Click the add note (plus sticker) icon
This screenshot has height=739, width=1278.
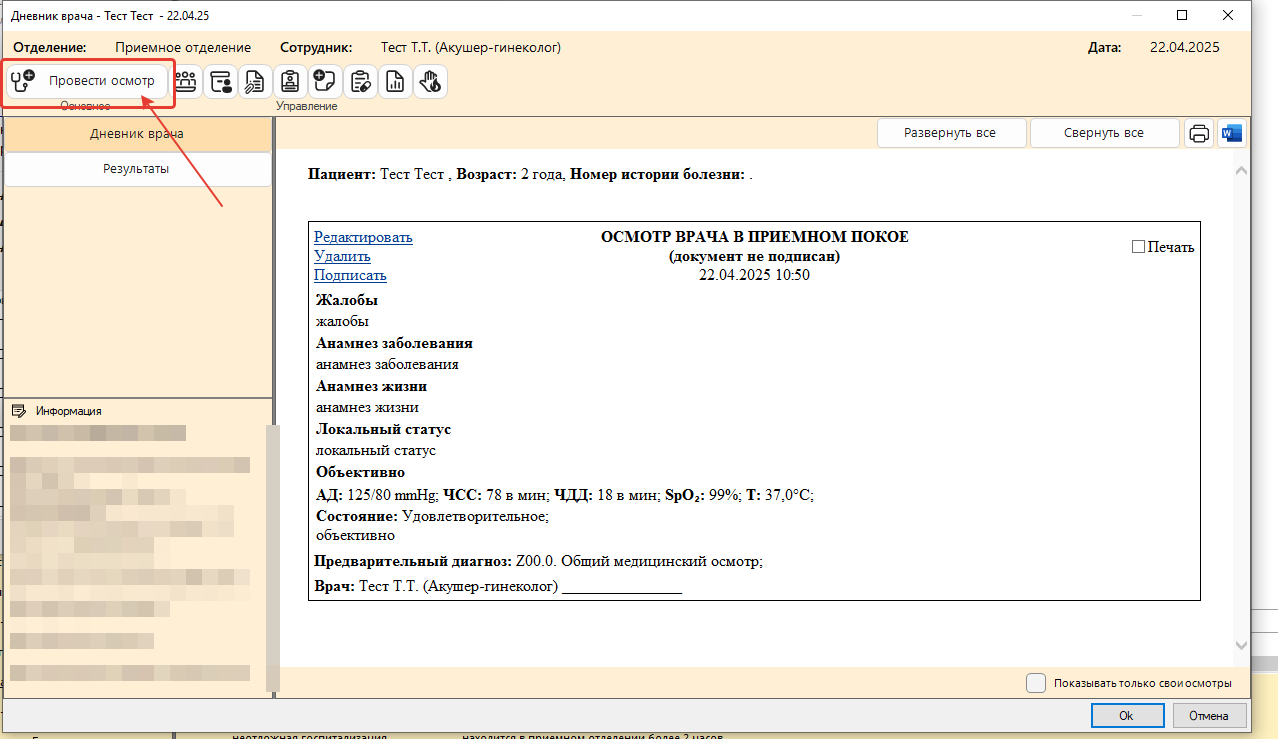[x=325, y=82]
